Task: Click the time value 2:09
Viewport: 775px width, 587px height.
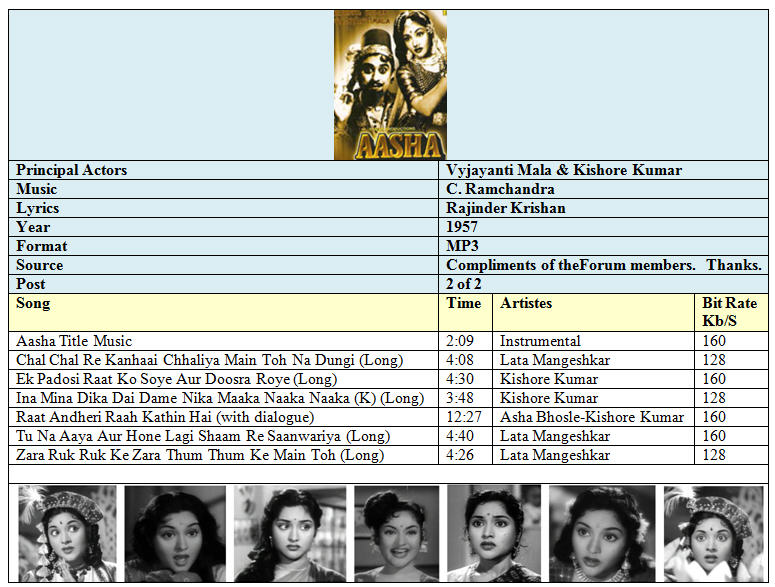Action: pyautogui.click(x=460, y=341)
